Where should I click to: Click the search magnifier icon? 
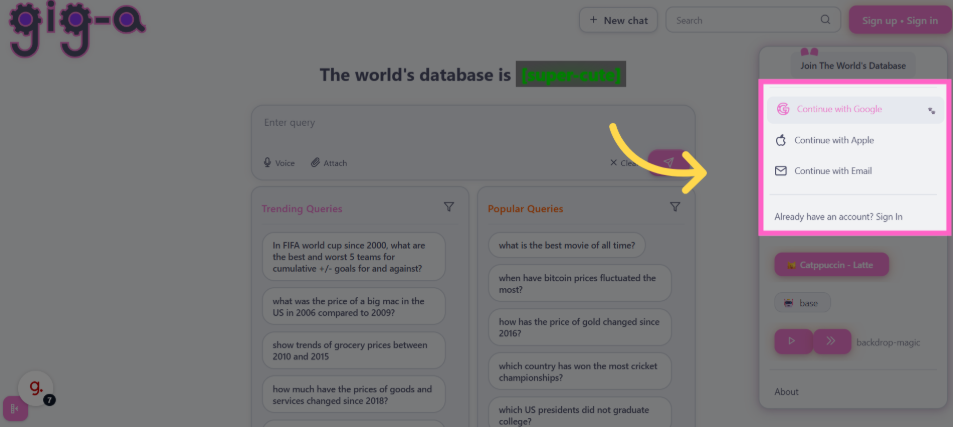click(825, 19)
